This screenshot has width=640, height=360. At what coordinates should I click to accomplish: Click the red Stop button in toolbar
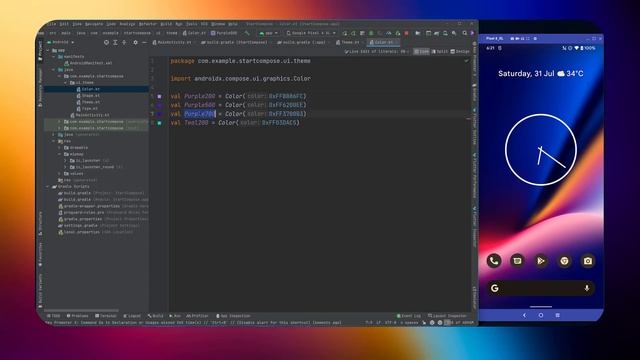[x=406, y=33]
